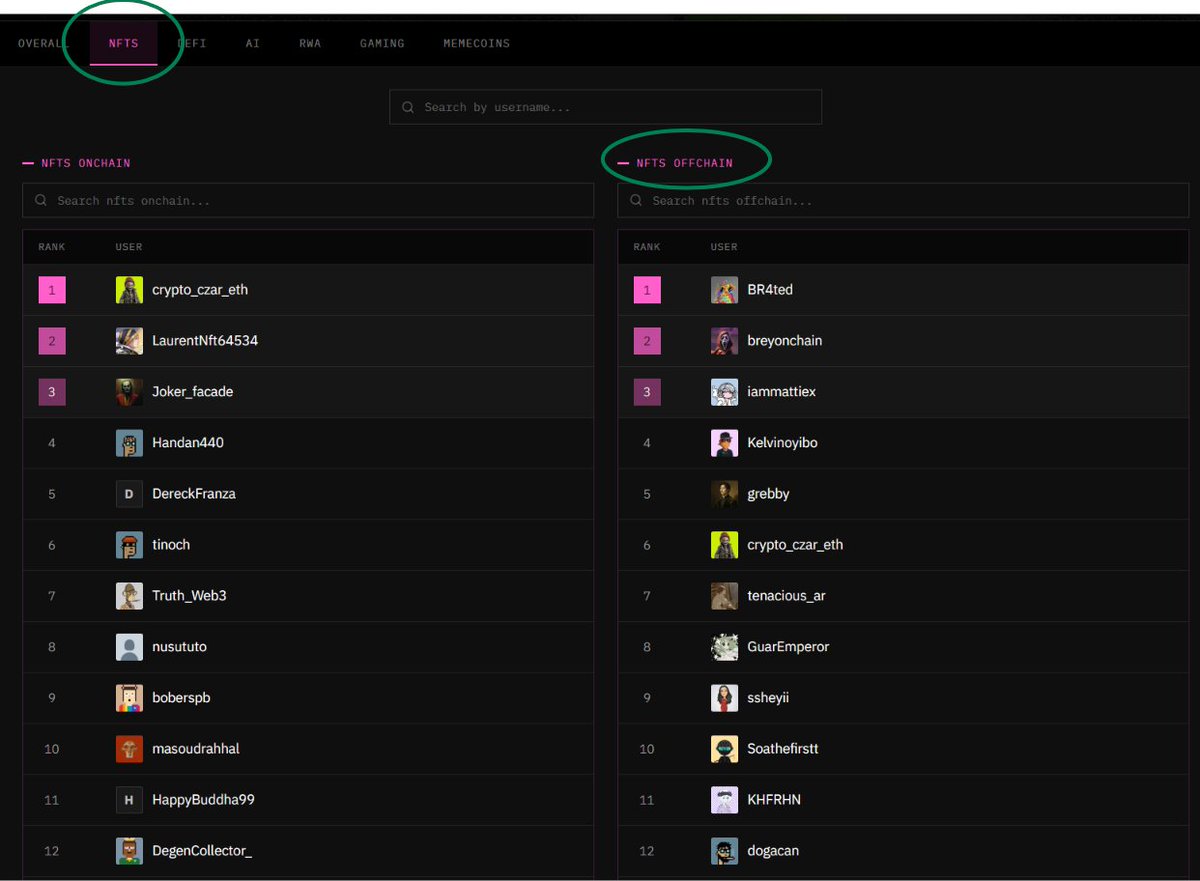Select username DereckFranza
The image size is (1200, 881).
194,494
